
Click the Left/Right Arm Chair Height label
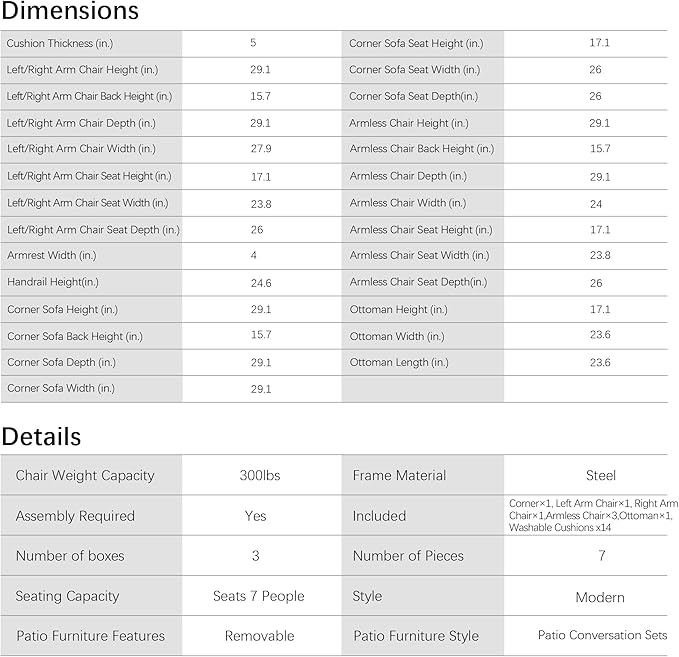click(82, 70)
